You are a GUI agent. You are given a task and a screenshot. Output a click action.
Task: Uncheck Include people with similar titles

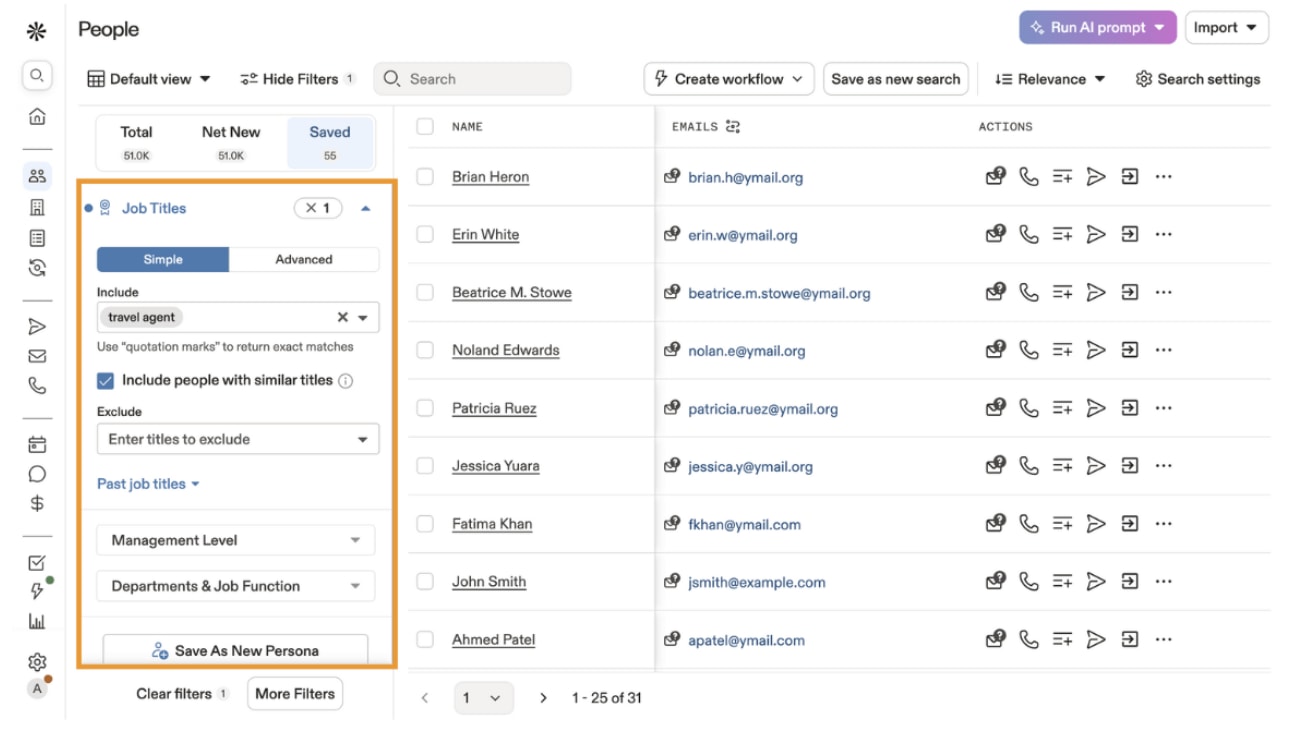point(105,381)
